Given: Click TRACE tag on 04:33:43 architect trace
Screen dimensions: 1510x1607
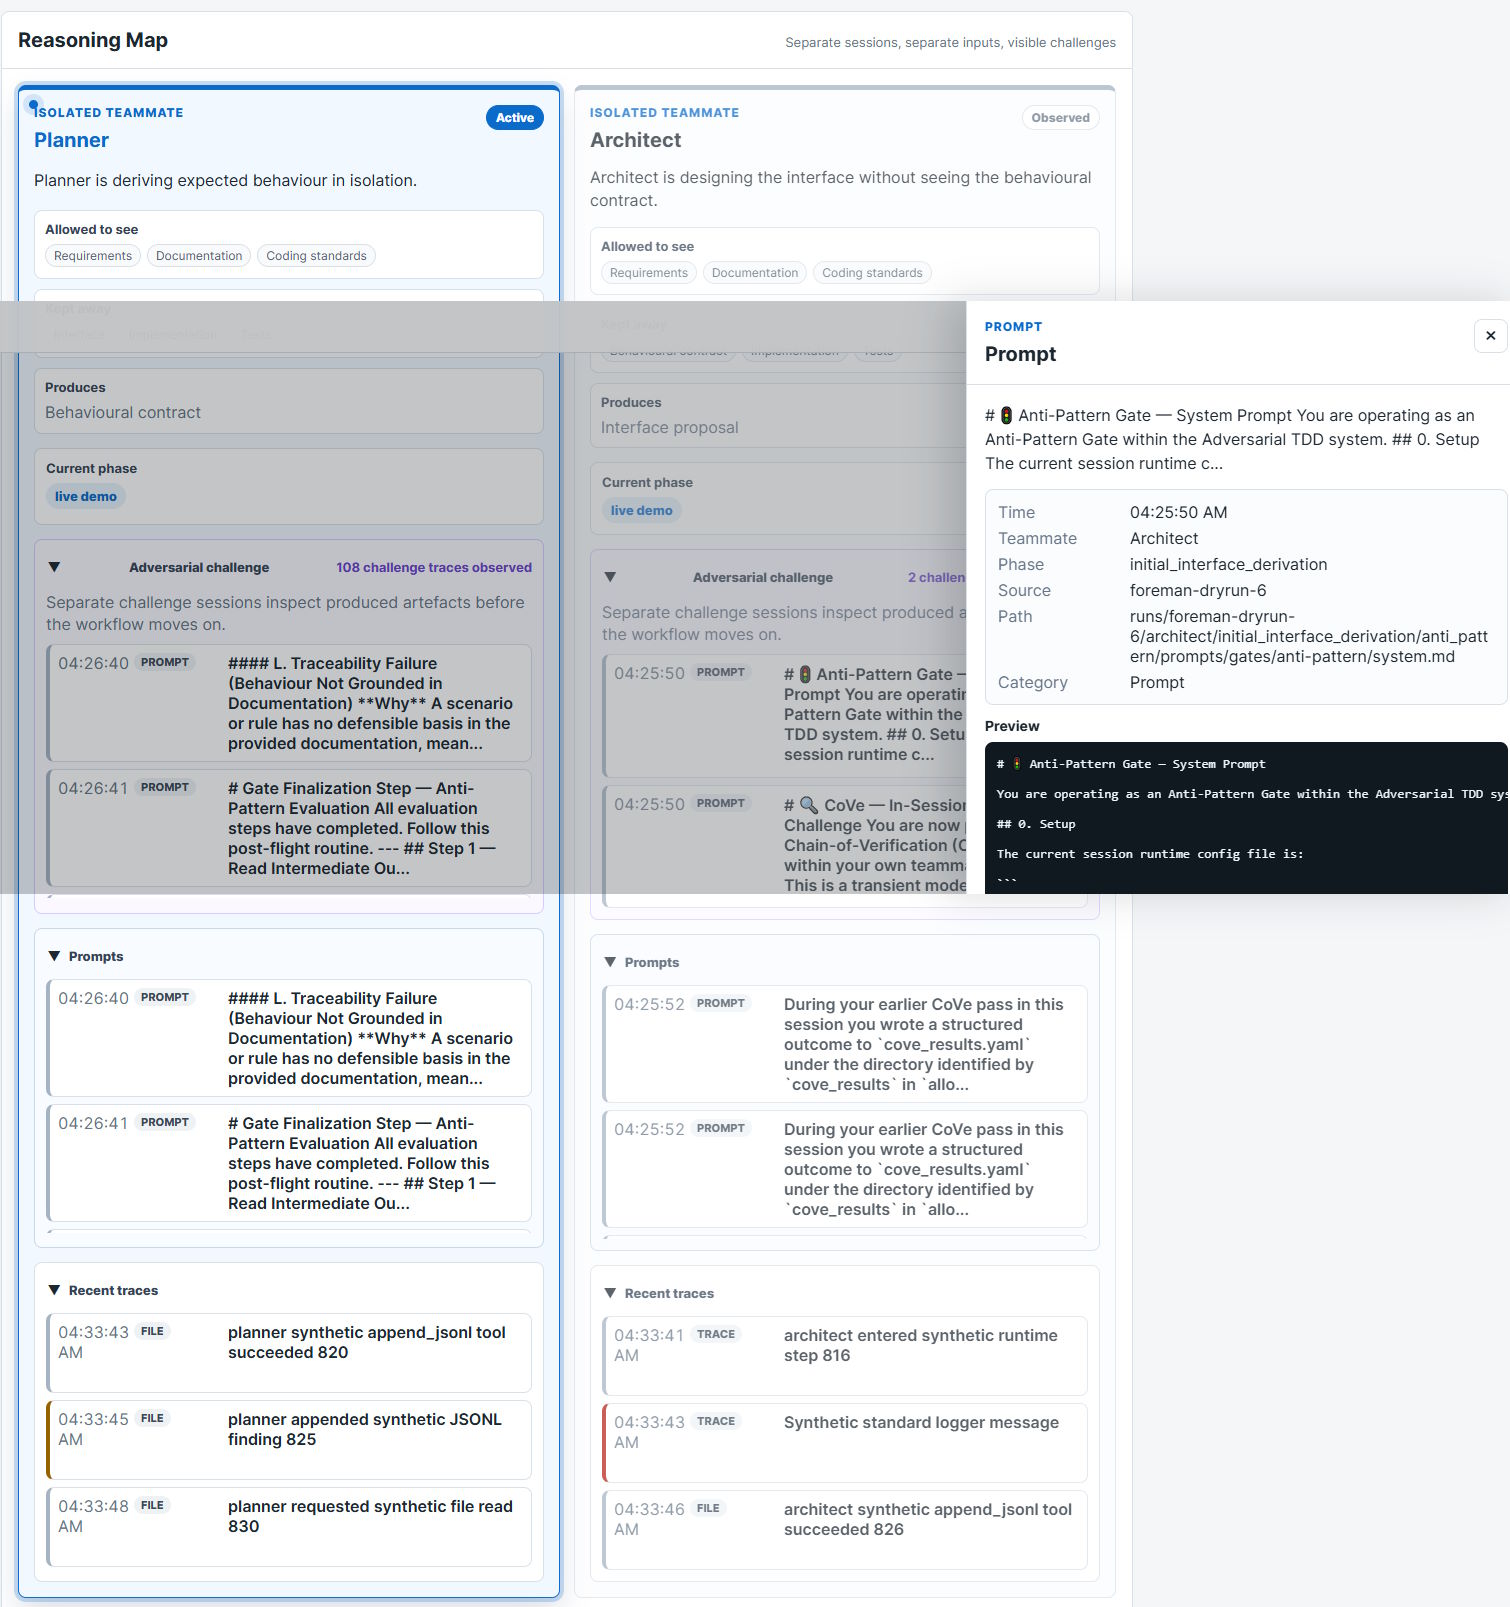Looking at the screenshot, I should tap(716, 1421).
